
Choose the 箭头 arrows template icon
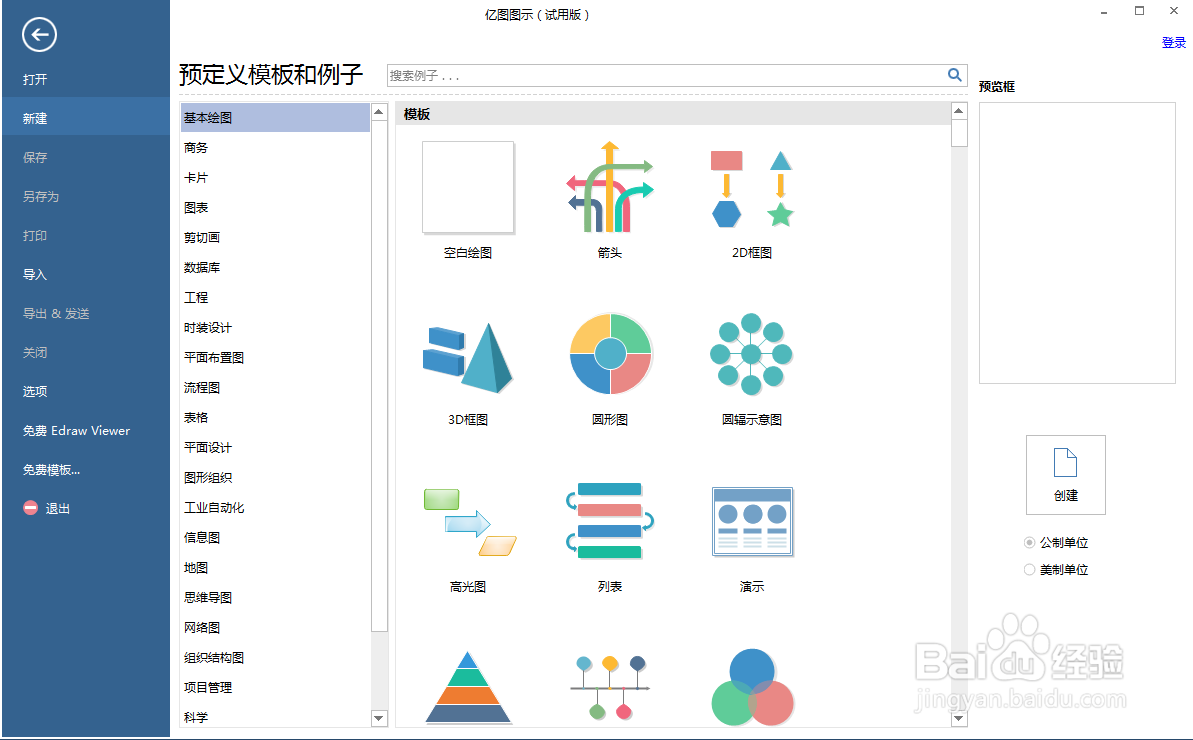pos(609,187)
